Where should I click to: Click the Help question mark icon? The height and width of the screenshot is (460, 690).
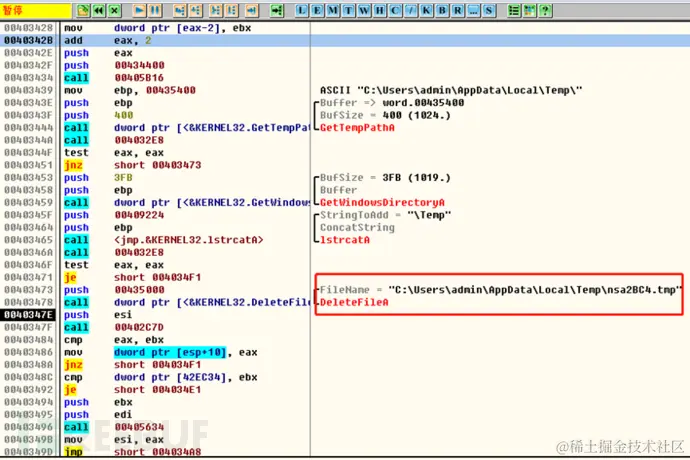point(545,10)
